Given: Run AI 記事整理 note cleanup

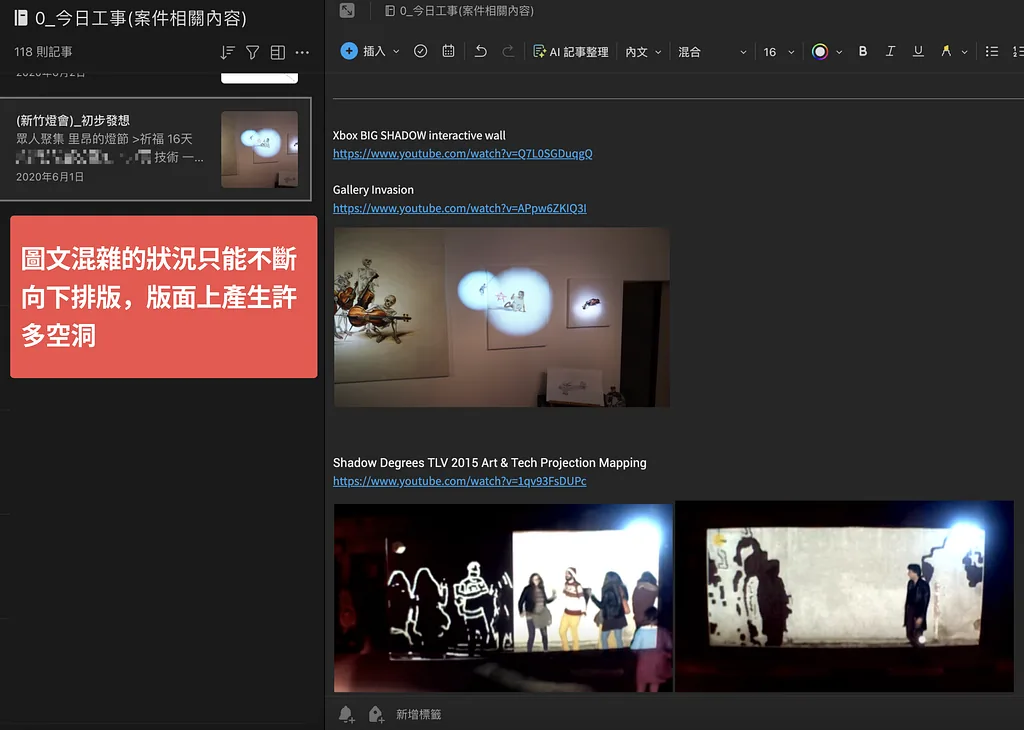Looking at the screenshot, I should [x=571, y=52].
